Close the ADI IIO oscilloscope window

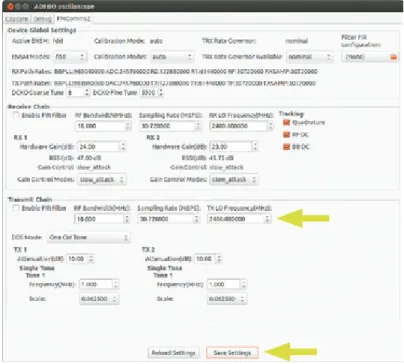10,6
